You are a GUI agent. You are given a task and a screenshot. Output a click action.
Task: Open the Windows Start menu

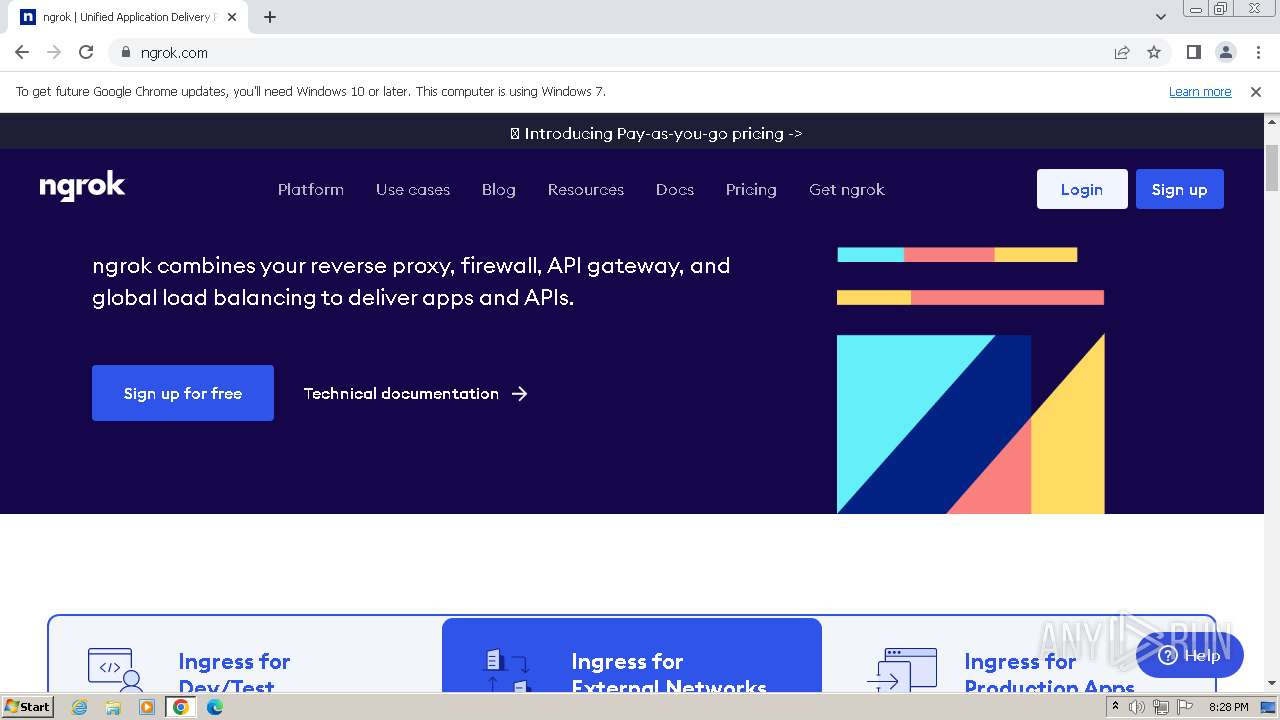(x=28, y=706)
